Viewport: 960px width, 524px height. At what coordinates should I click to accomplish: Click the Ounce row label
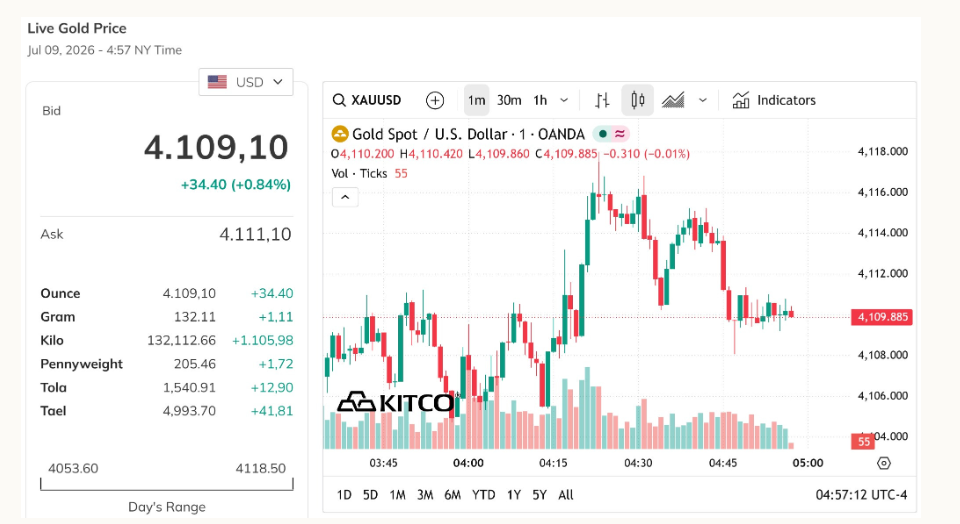(x=60, y=293)
